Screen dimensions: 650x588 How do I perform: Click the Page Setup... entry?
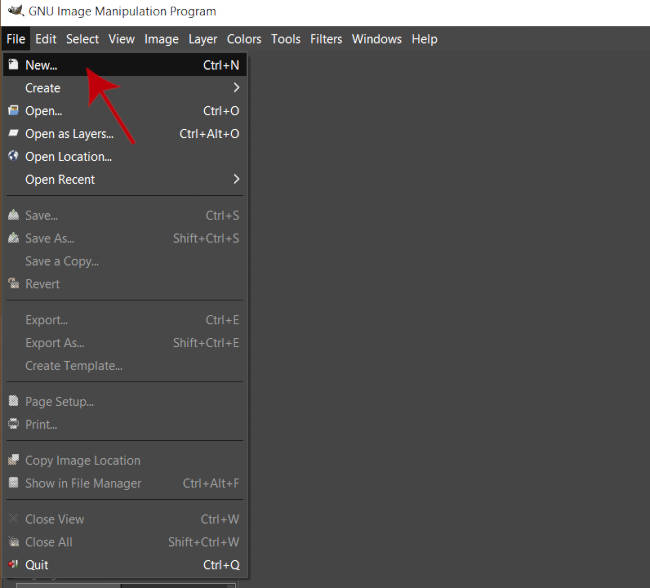[x=125, y=401]
